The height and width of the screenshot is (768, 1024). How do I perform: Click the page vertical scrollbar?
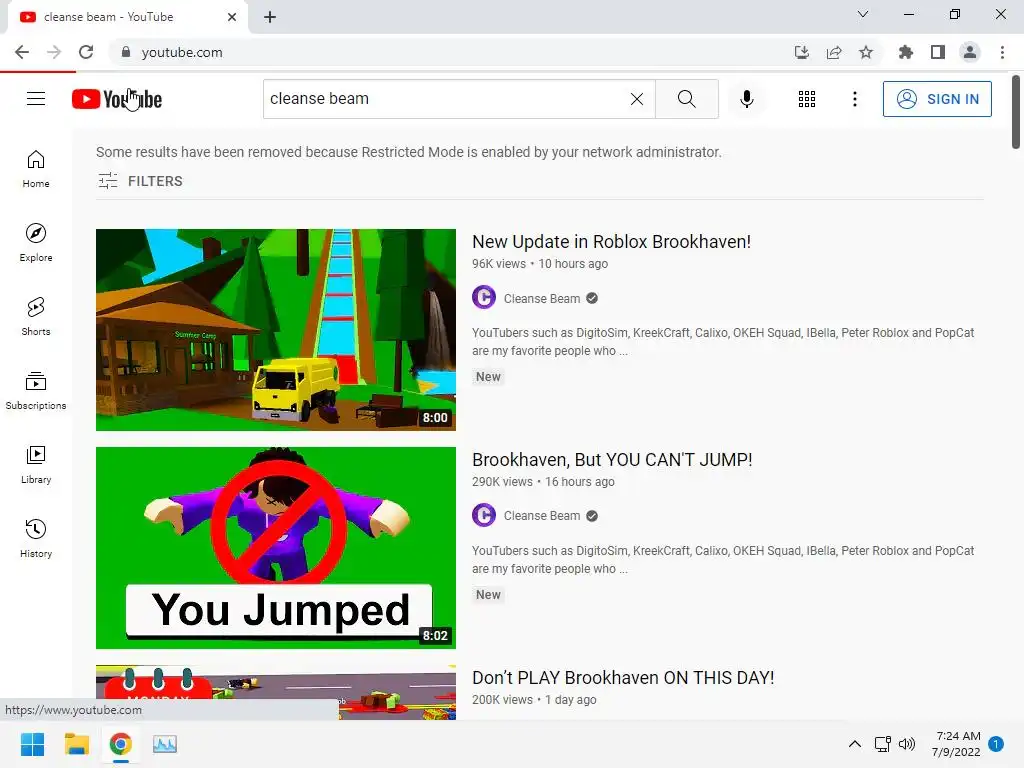(x=1016, y=111)
